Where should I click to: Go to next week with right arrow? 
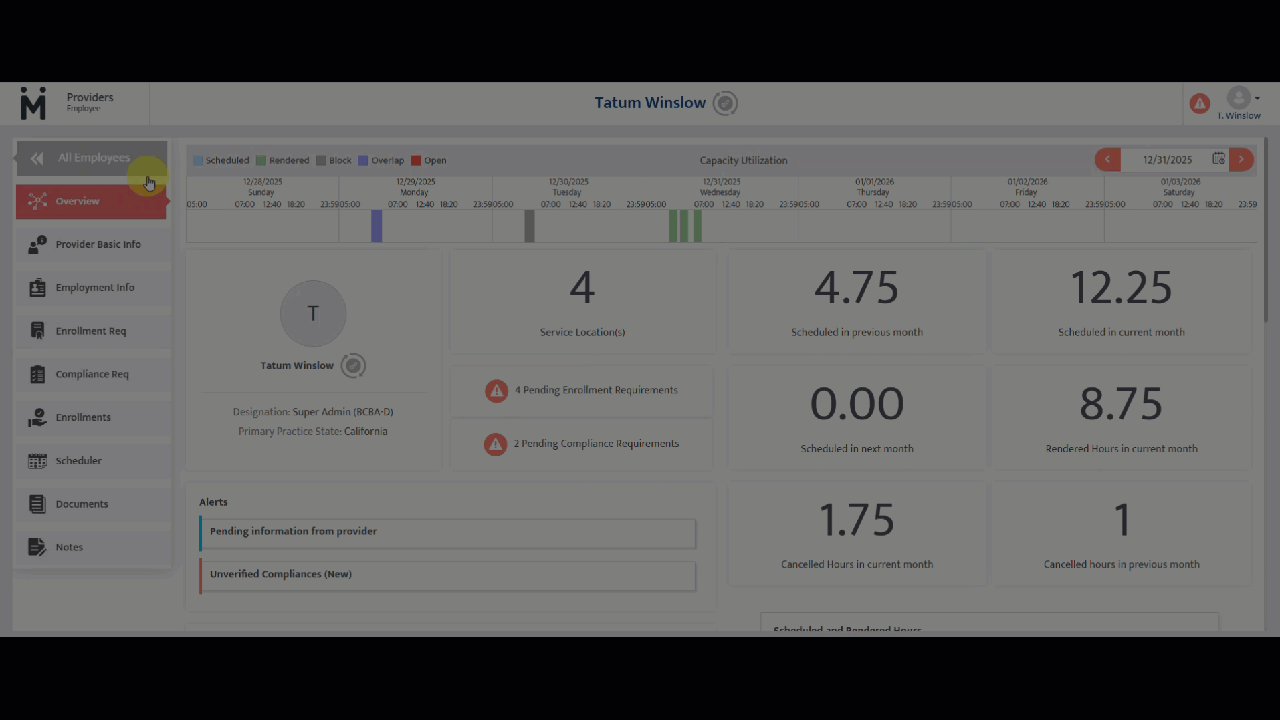click(x=1241, y=160)
